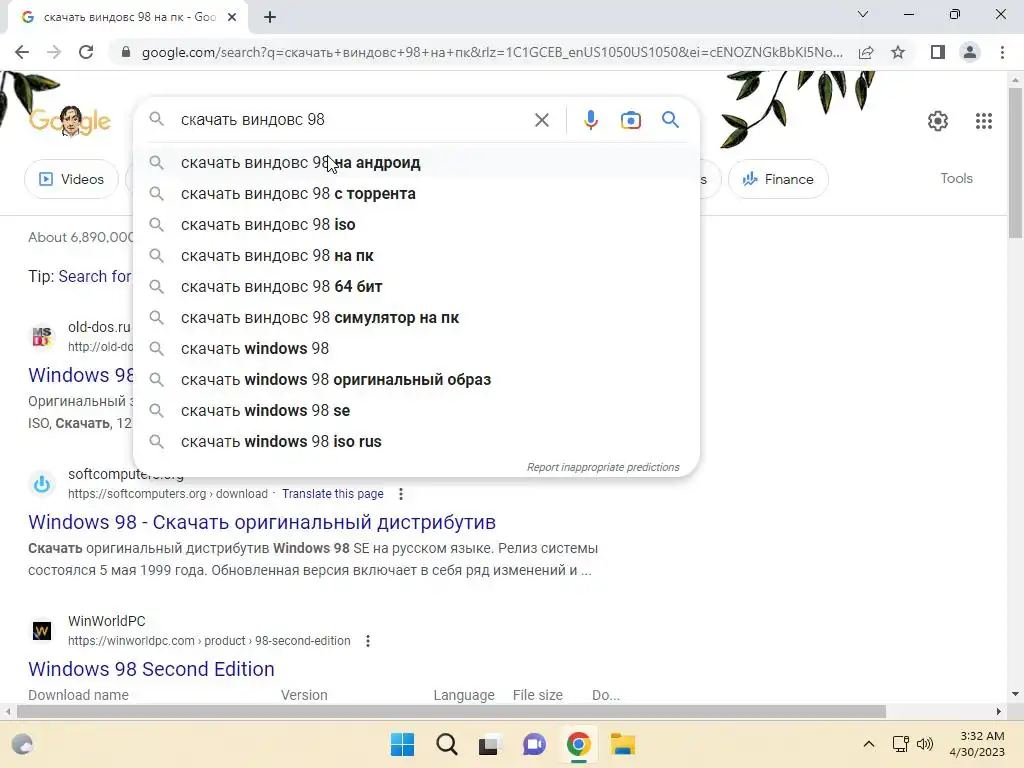
Task: Filter results by Finance
Action: 778,179
